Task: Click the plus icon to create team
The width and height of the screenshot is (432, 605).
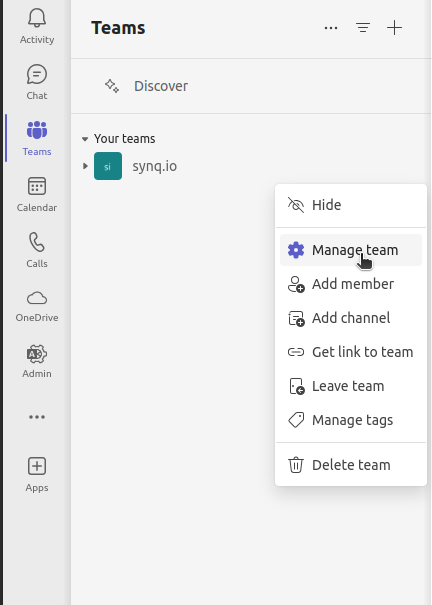Action: (395, 28)
